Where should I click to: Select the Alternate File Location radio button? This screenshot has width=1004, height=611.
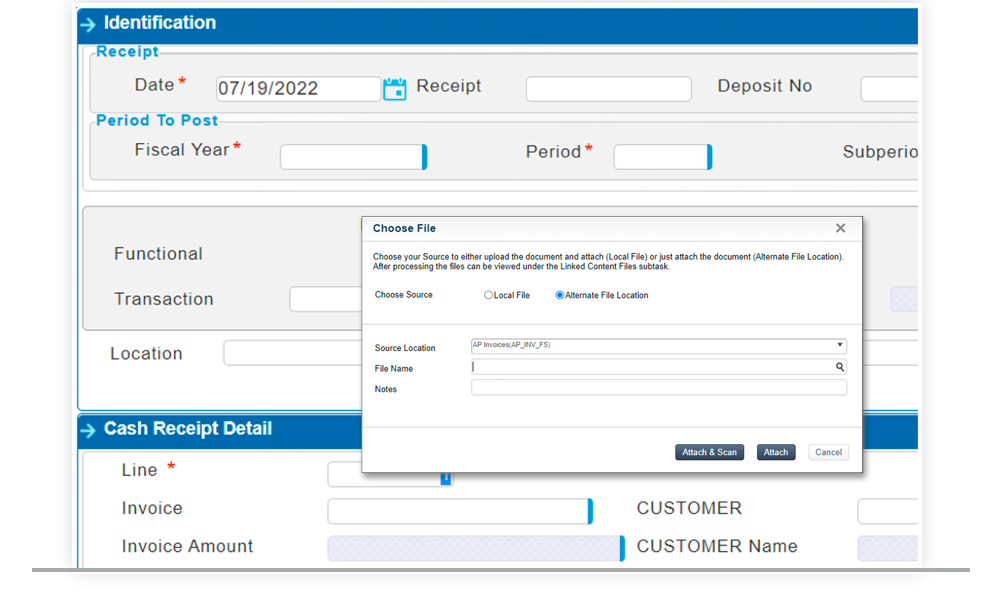tap(558, 295)
